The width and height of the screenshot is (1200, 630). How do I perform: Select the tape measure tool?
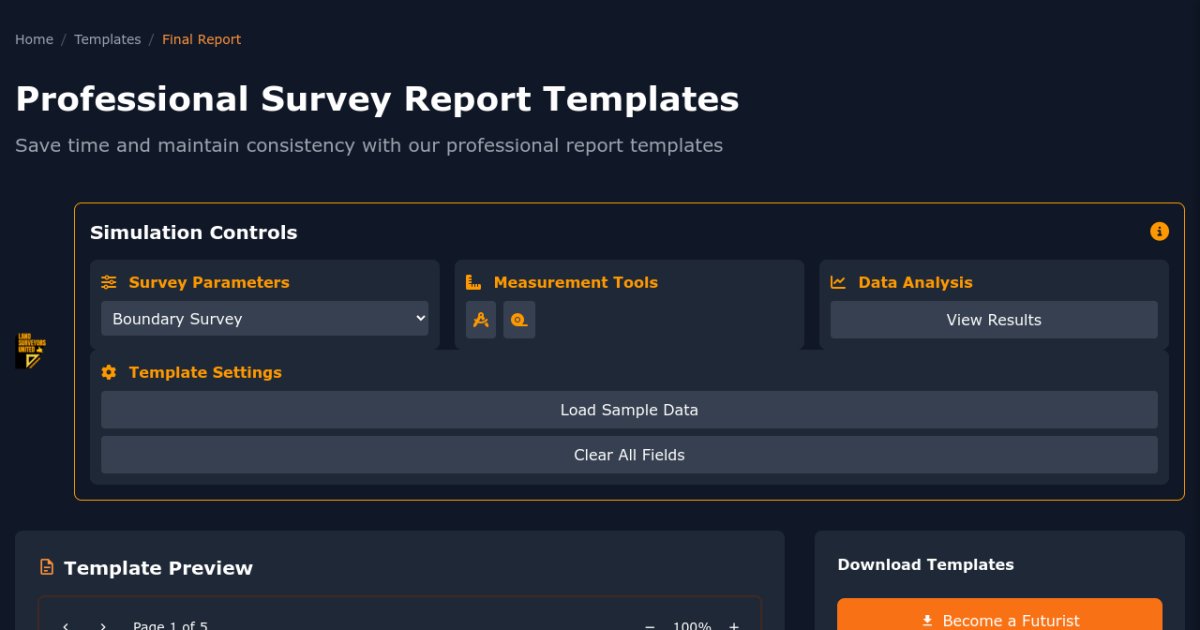pos(519,320)
